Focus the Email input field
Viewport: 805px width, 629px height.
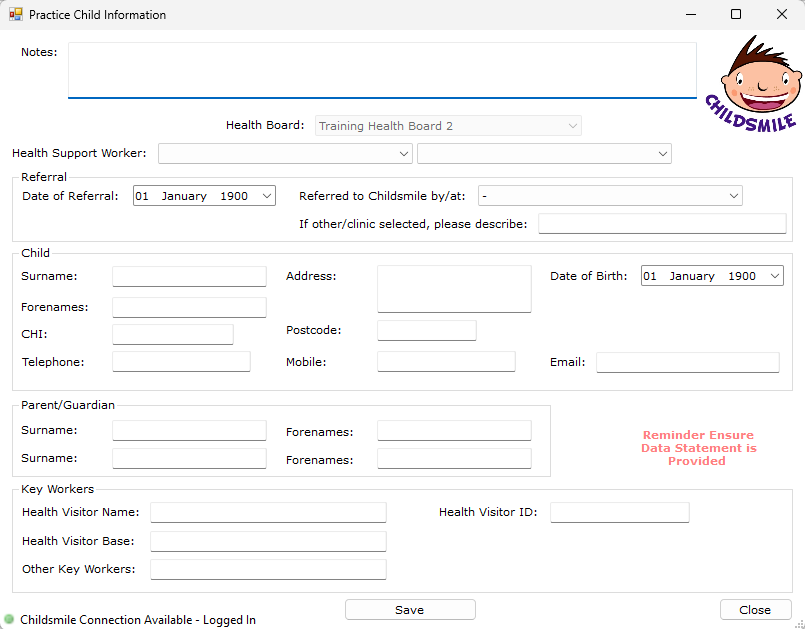[687, 363]
